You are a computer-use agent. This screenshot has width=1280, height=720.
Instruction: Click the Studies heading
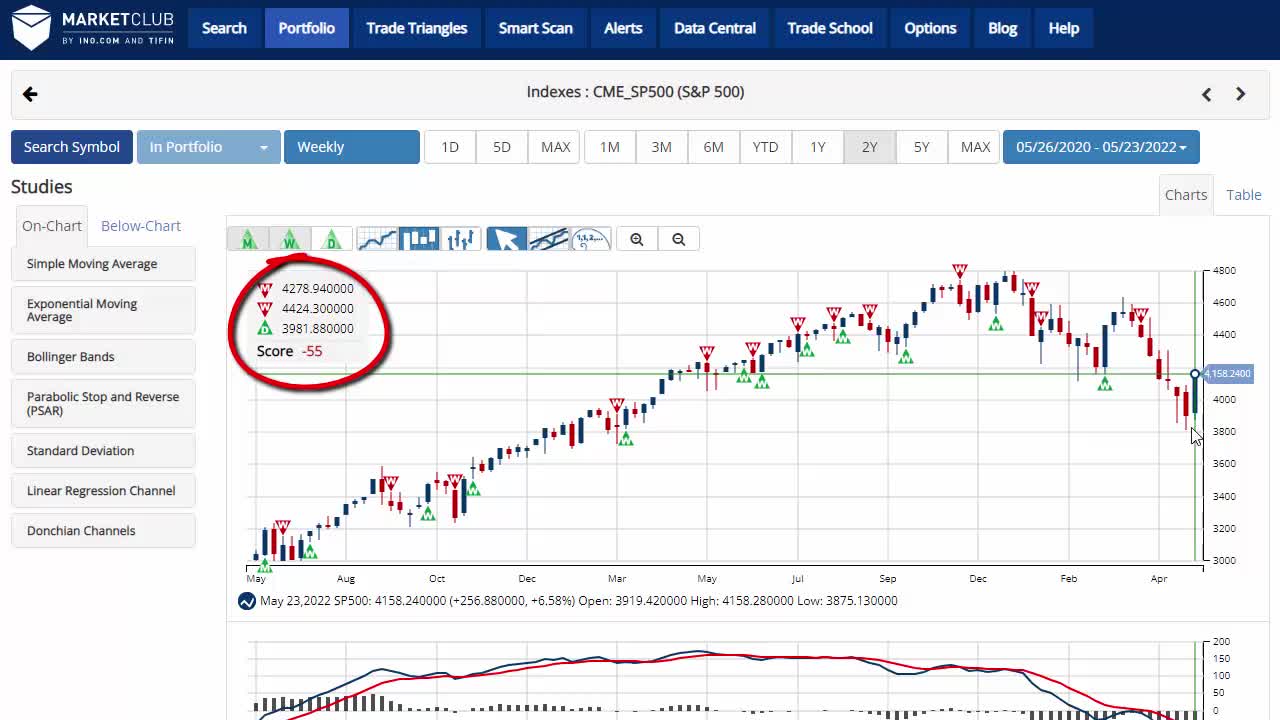pyautogui.click(x=42, y=187)
